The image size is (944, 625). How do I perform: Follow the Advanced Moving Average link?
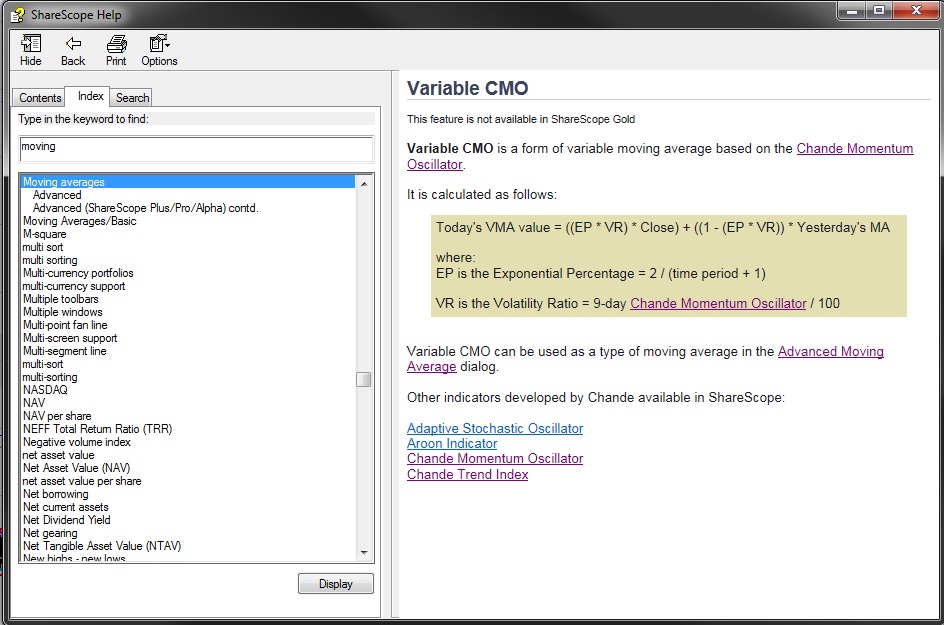tap(830, 351)
